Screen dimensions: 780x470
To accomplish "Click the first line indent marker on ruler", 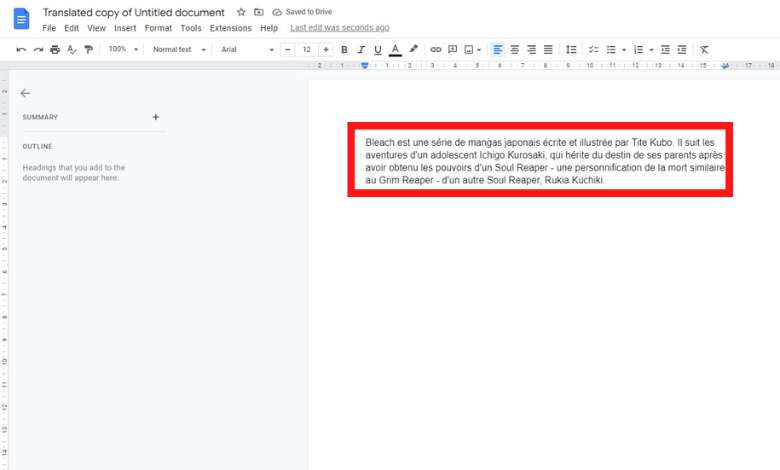I will pos(365,64).
